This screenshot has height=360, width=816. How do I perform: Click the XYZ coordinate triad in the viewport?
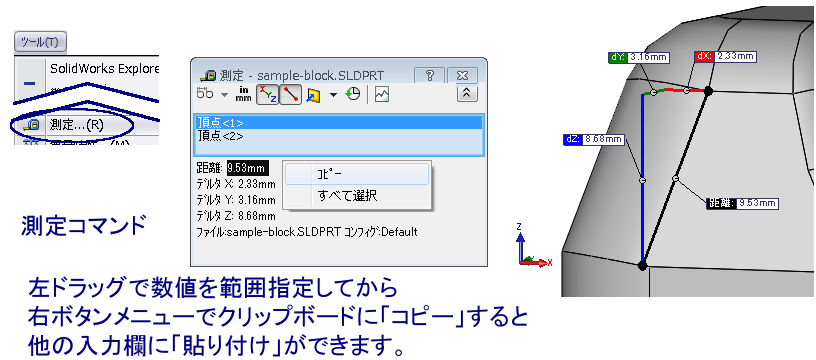pos(534,246)
